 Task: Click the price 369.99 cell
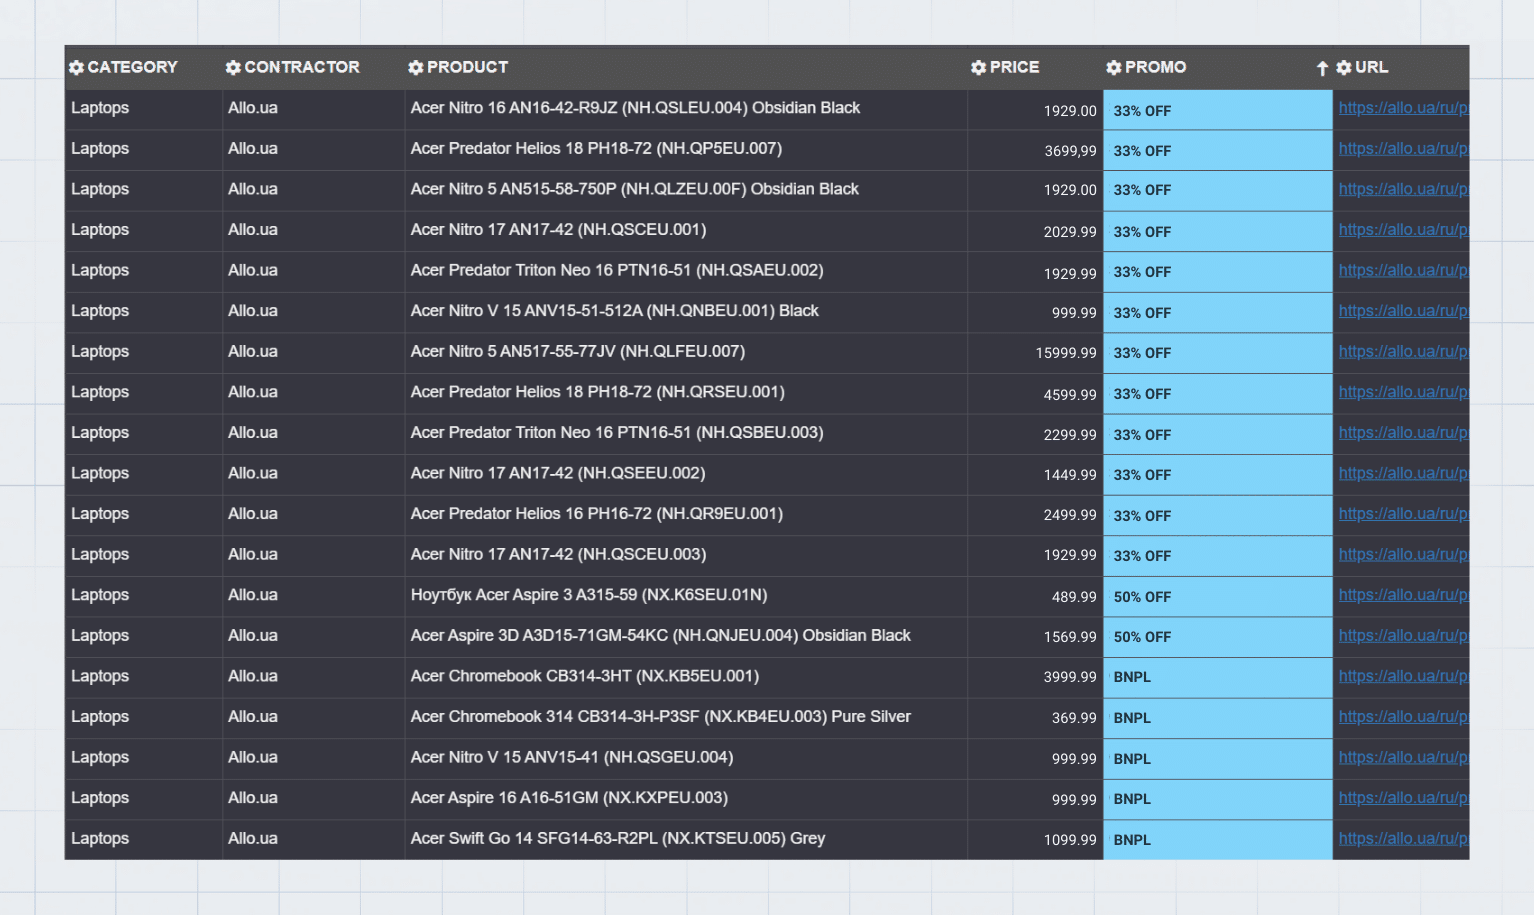coord(1073,718)
